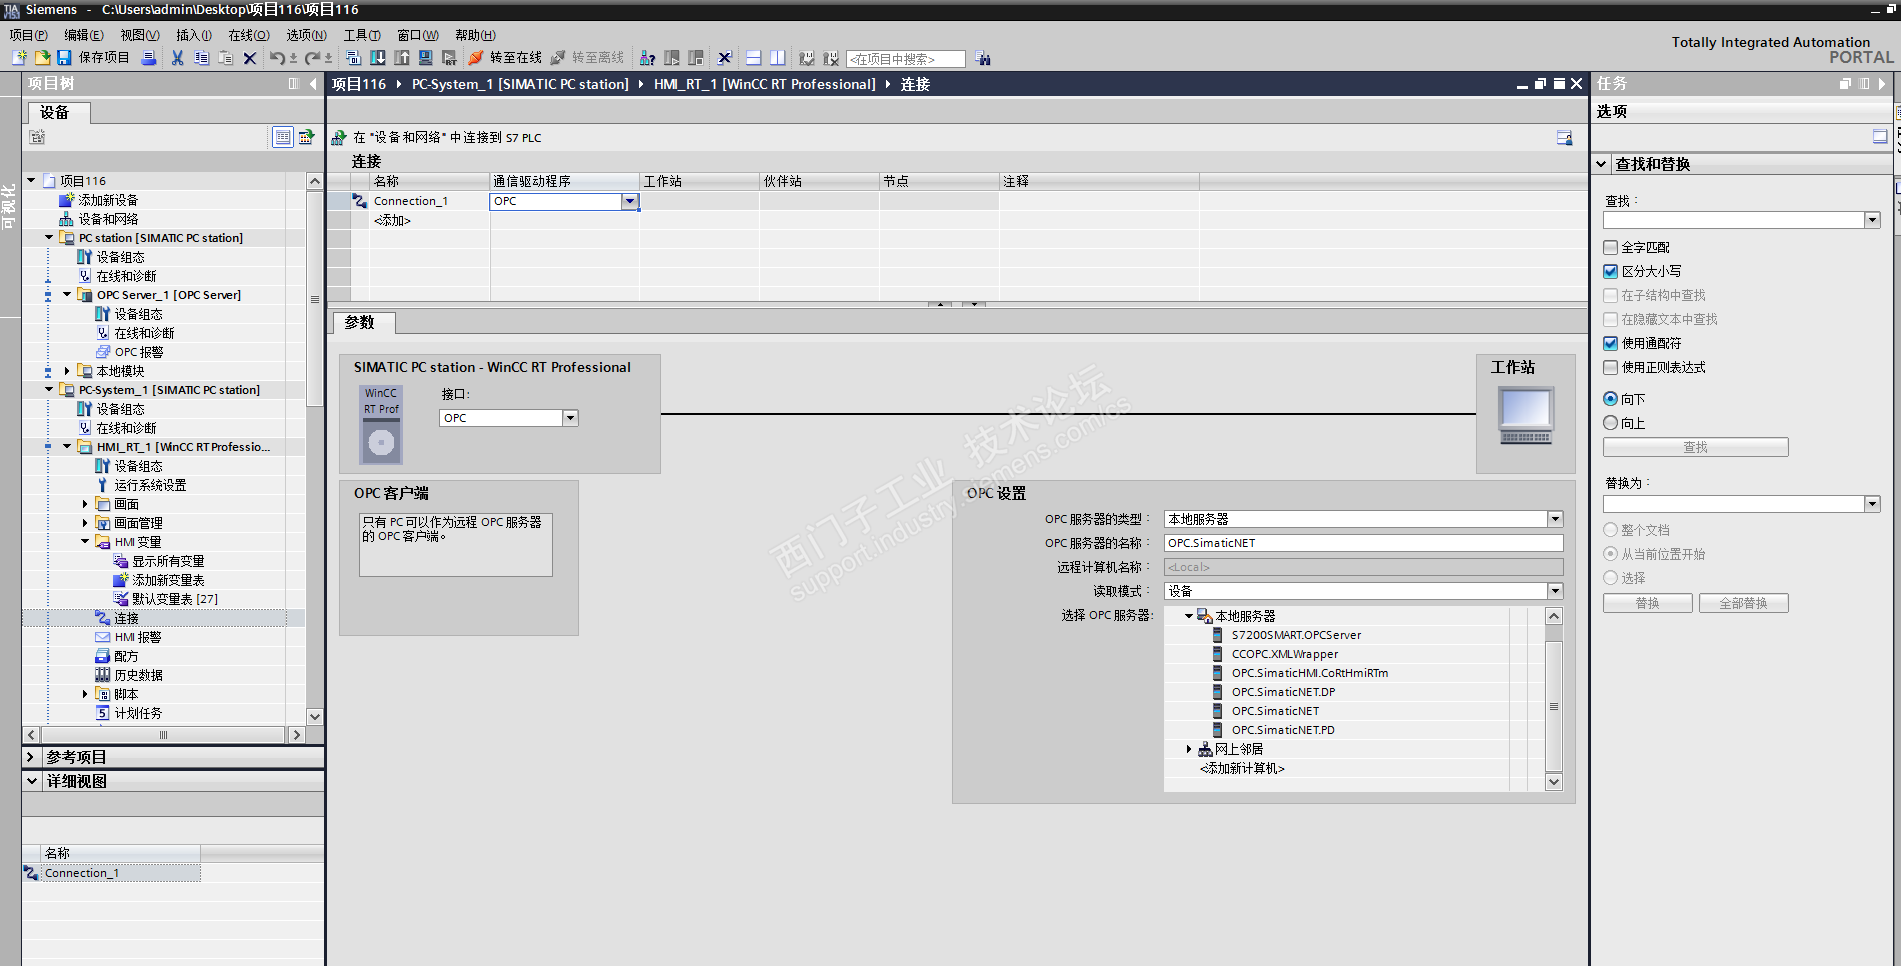
Task: Select the 向上 radio button
Action: coord(1610,423)
